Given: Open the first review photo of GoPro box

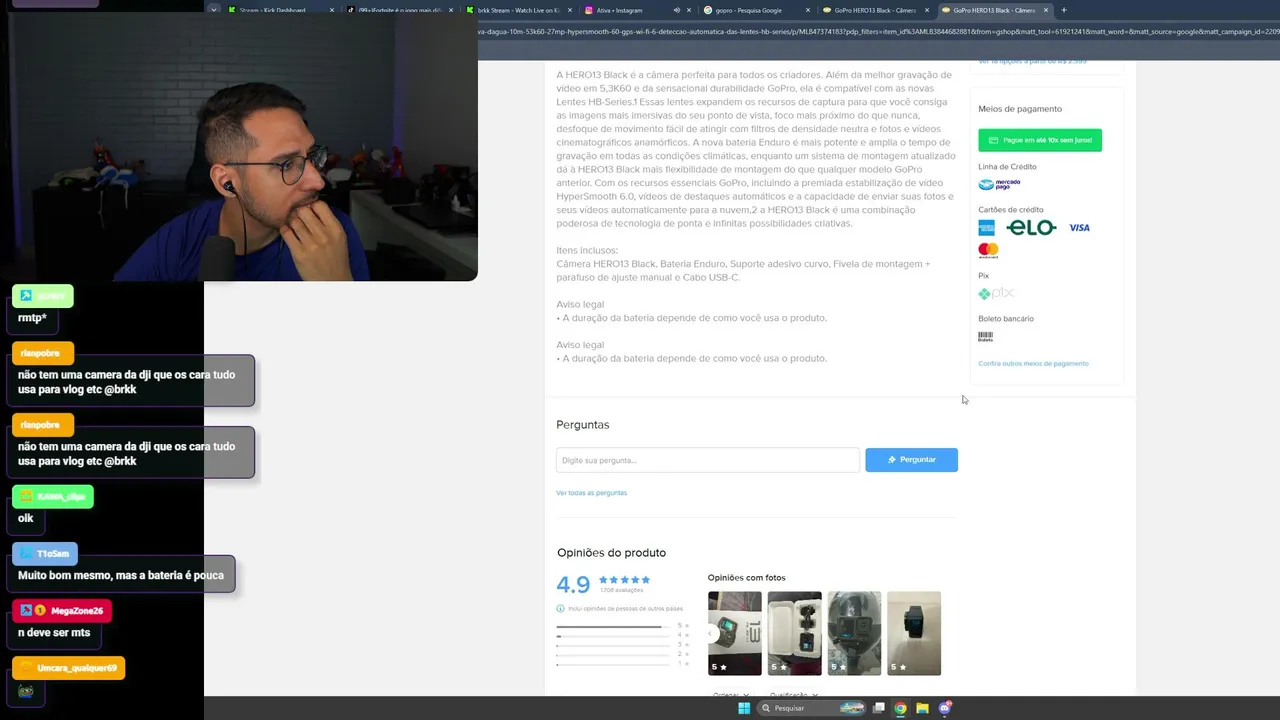Looking at the screenshot, I should pos(735,633).
